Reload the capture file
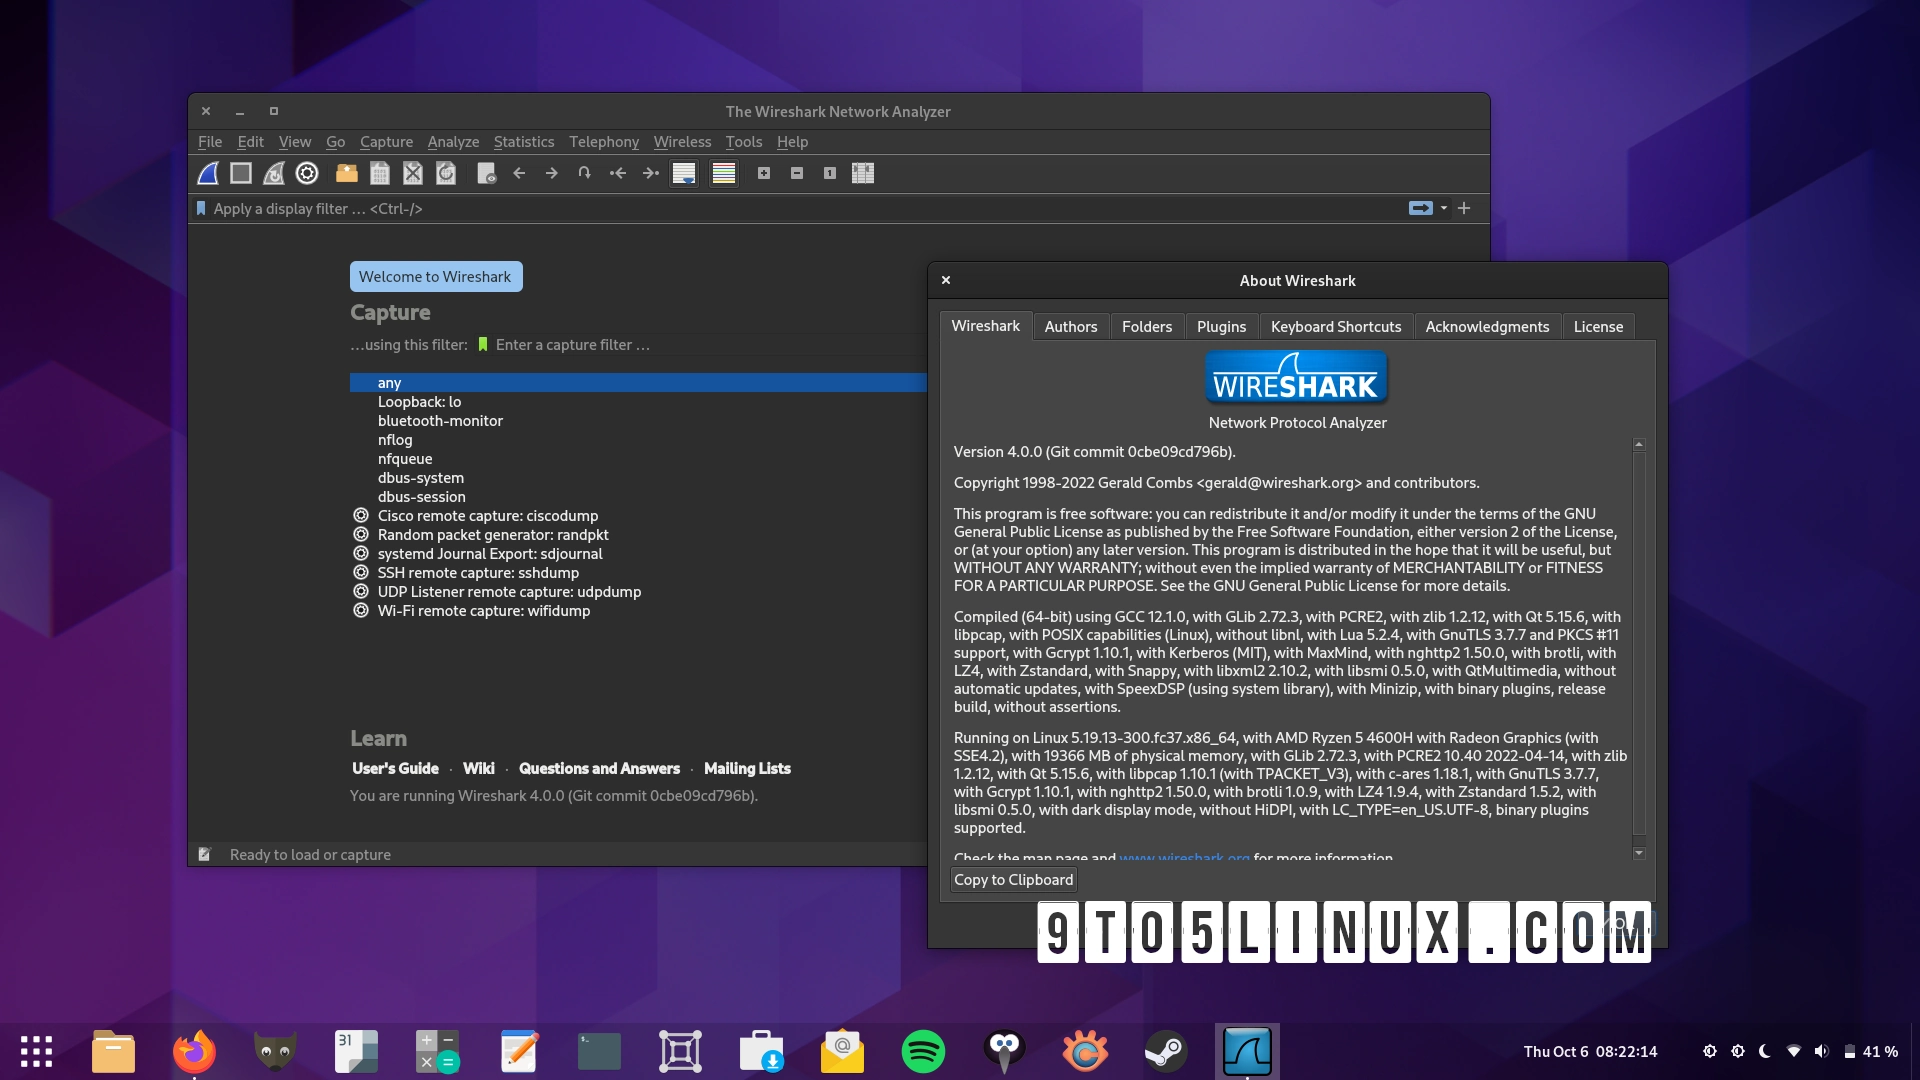 point(447,173)
